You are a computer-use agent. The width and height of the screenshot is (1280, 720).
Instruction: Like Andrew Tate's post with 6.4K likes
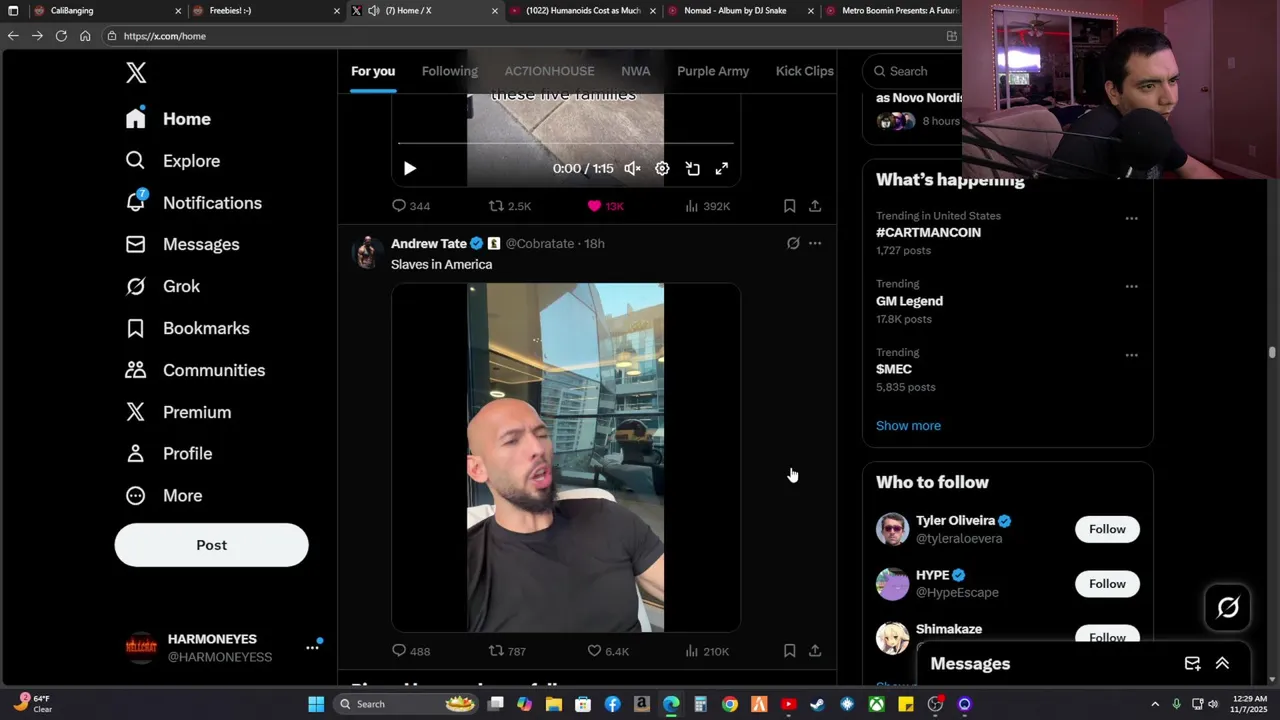tap(608, 651)
